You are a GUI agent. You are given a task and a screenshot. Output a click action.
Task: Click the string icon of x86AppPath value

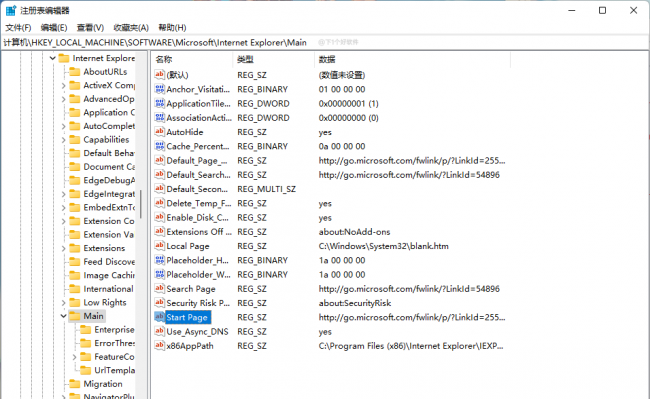click(160, 345)
